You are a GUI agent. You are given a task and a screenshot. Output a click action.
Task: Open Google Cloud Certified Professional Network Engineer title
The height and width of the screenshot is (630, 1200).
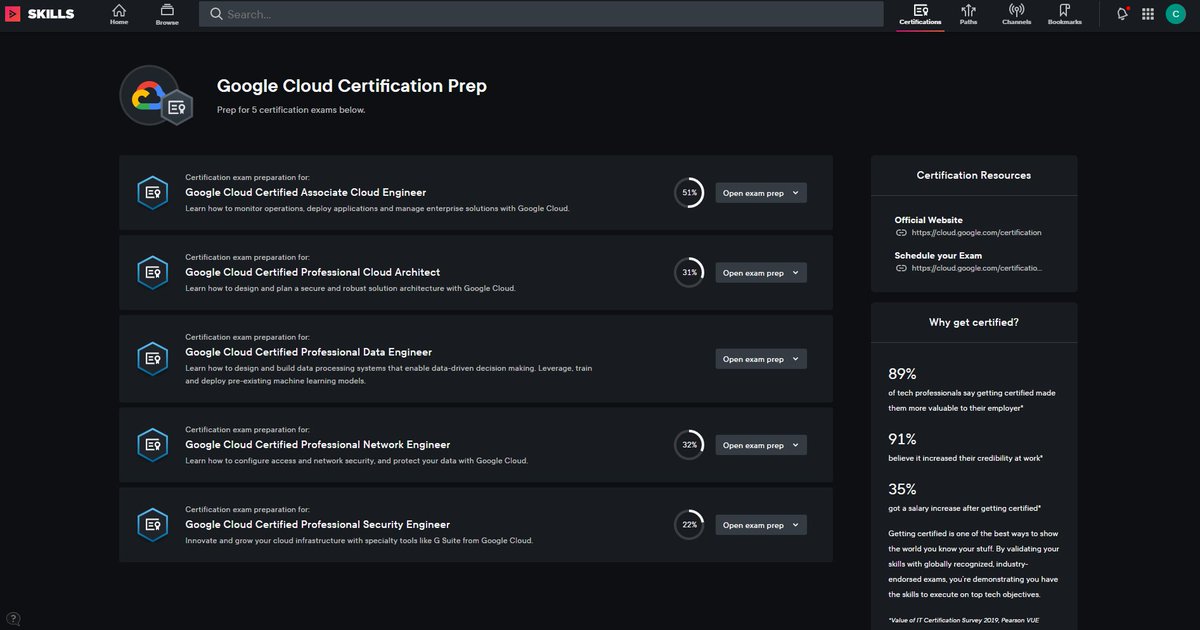tap(318, 445)
